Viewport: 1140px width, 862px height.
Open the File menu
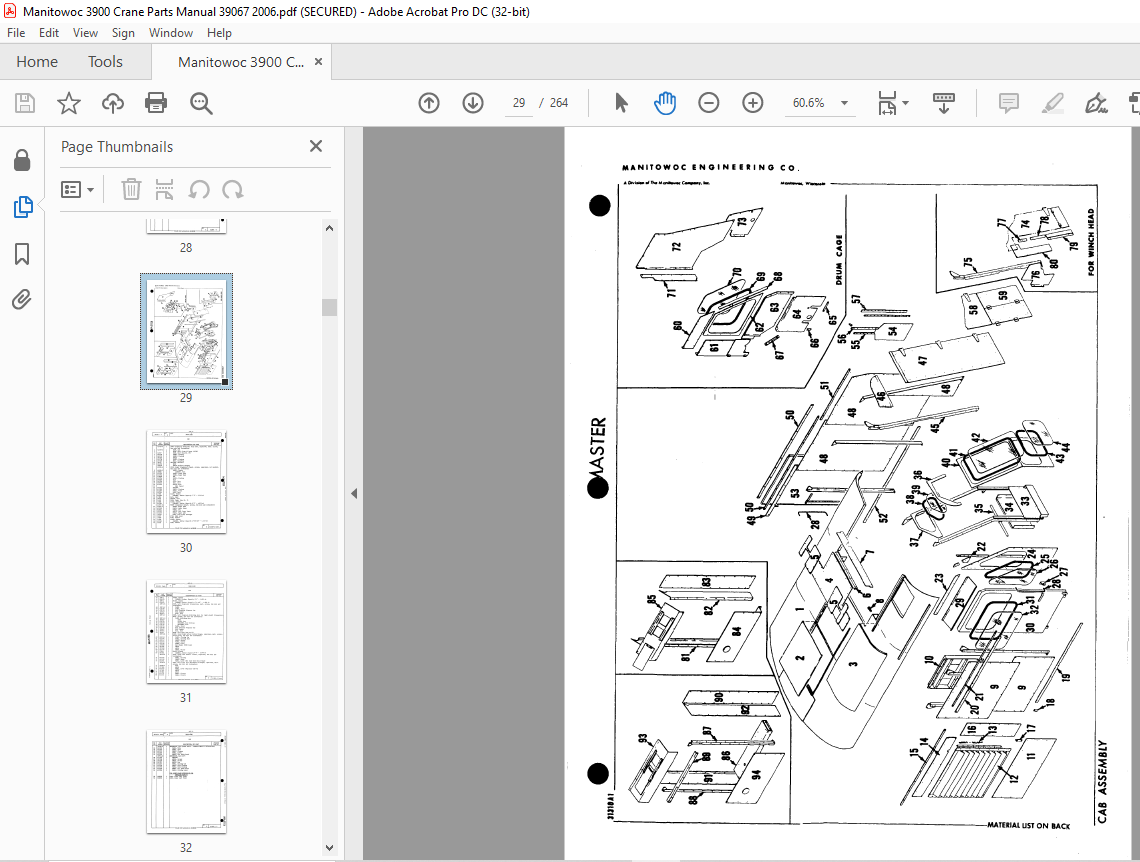point(16,33)
